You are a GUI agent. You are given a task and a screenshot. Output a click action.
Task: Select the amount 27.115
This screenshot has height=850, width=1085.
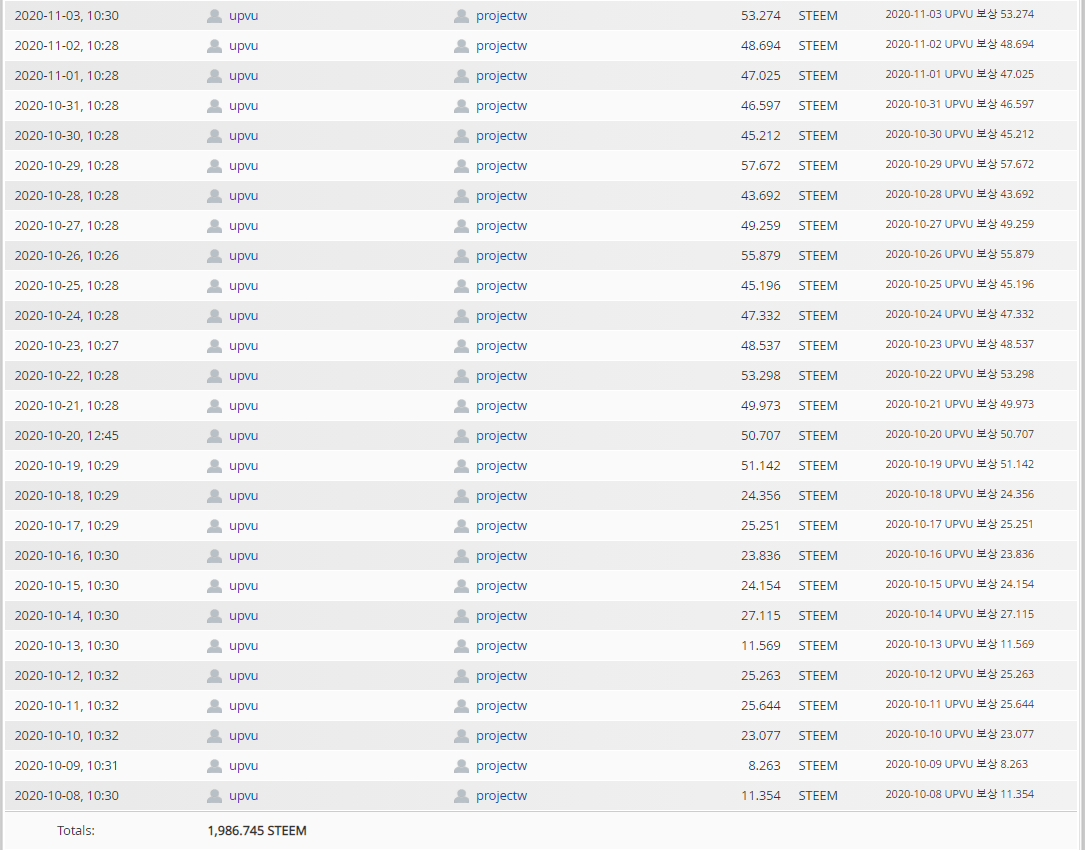coord(760,616)
